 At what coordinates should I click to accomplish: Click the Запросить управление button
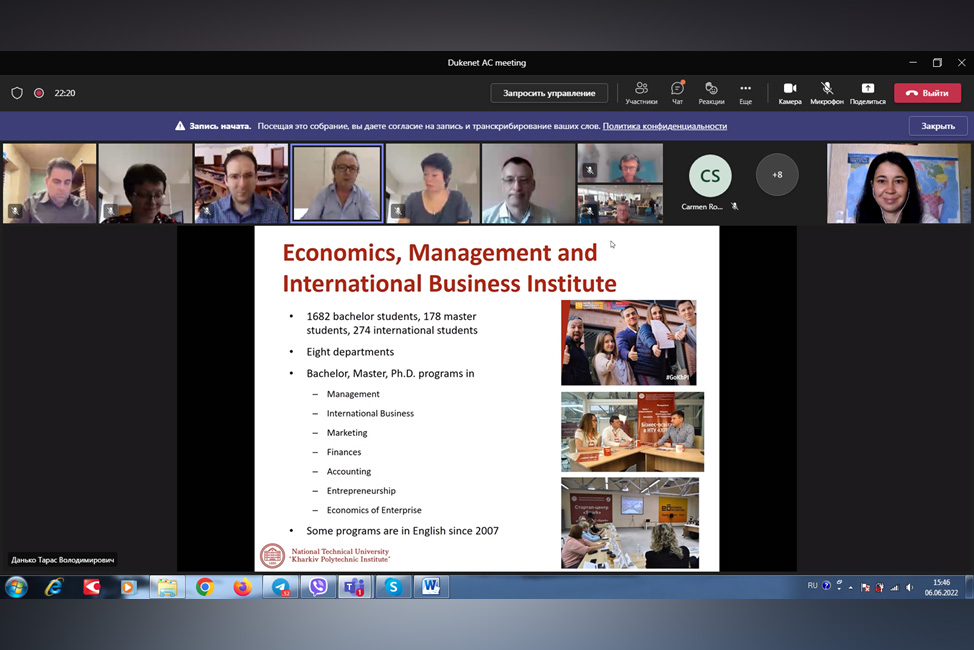tap(549, 93)
